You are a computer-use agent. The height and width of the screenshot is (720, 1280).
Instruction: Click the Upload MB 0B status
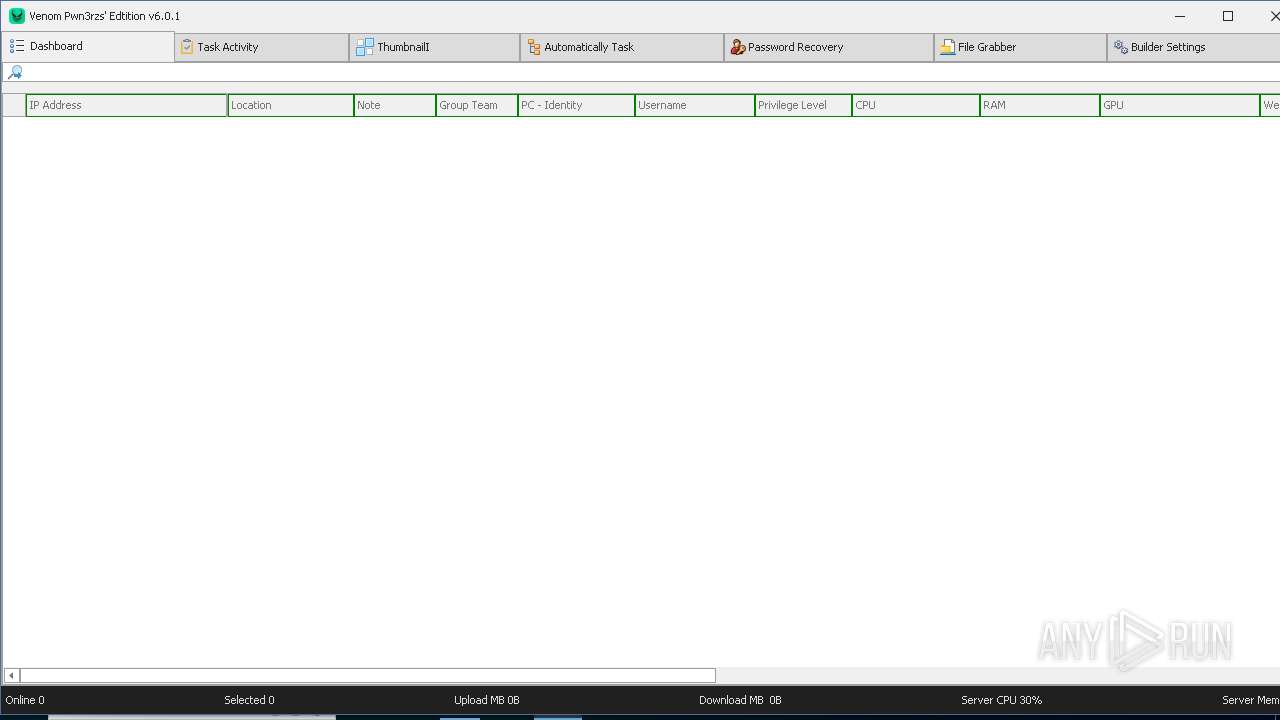486,700
